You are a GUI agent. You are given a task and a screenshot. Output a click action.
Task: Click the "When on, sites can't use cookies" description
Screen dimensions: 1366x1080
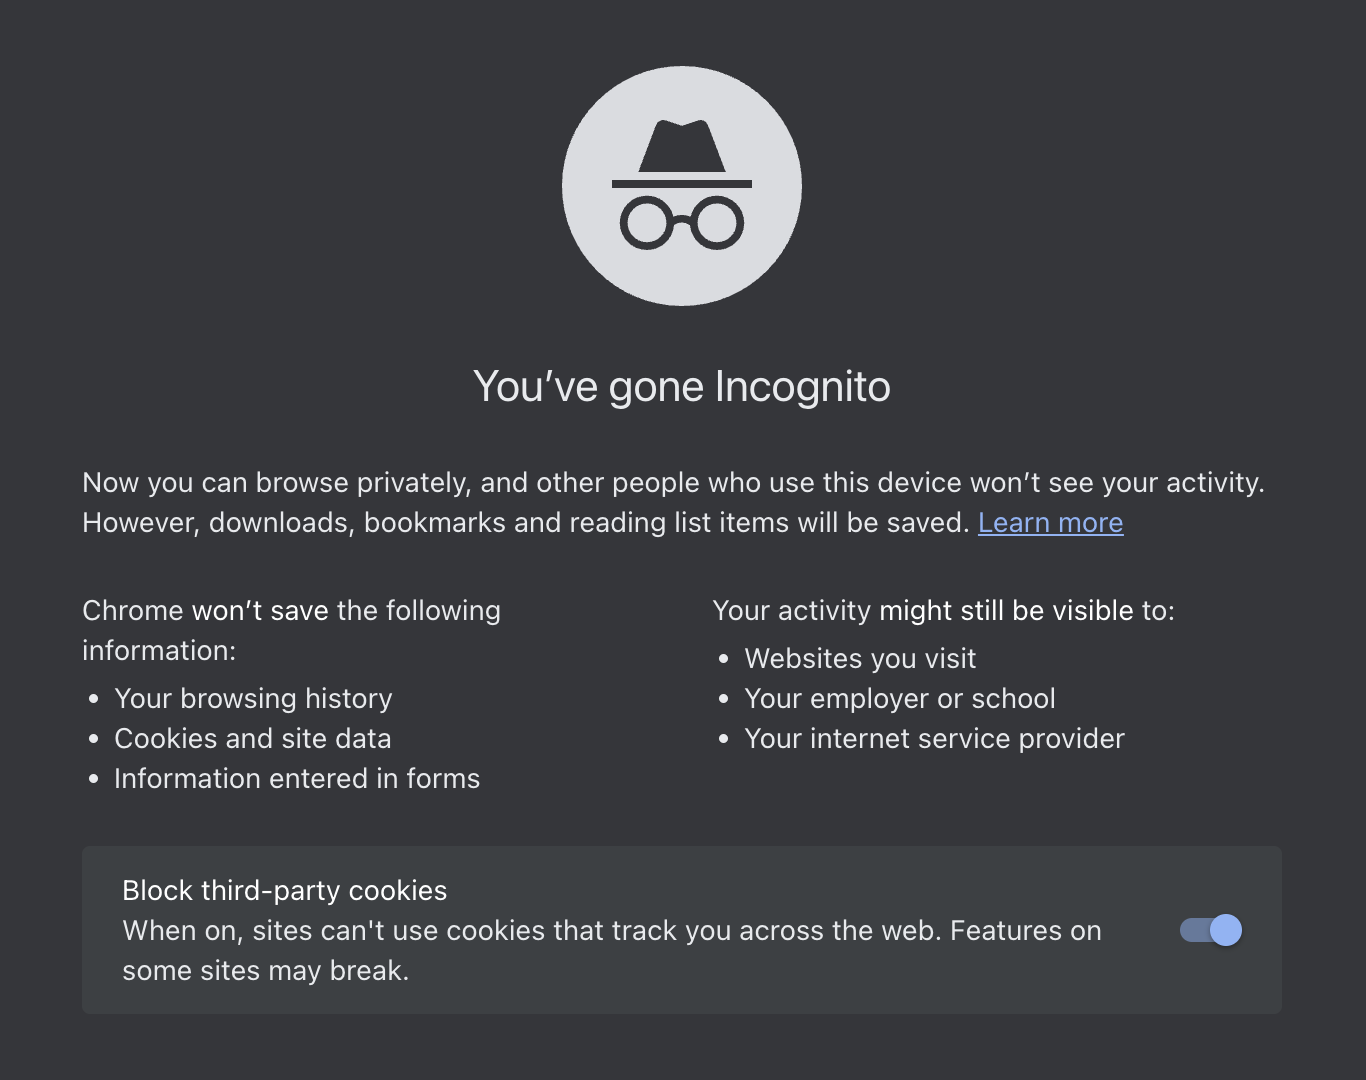(611, 930)
